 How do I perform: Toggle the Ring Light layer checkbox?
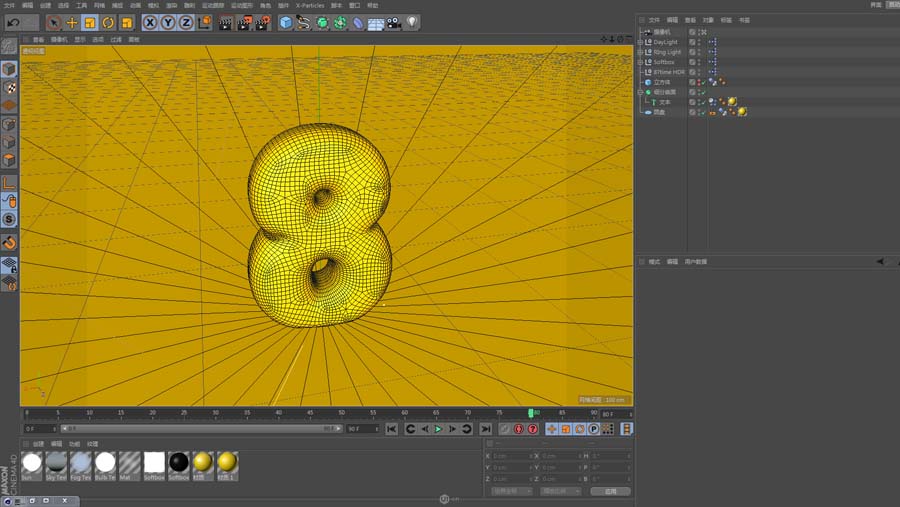(x=692, y=52)
